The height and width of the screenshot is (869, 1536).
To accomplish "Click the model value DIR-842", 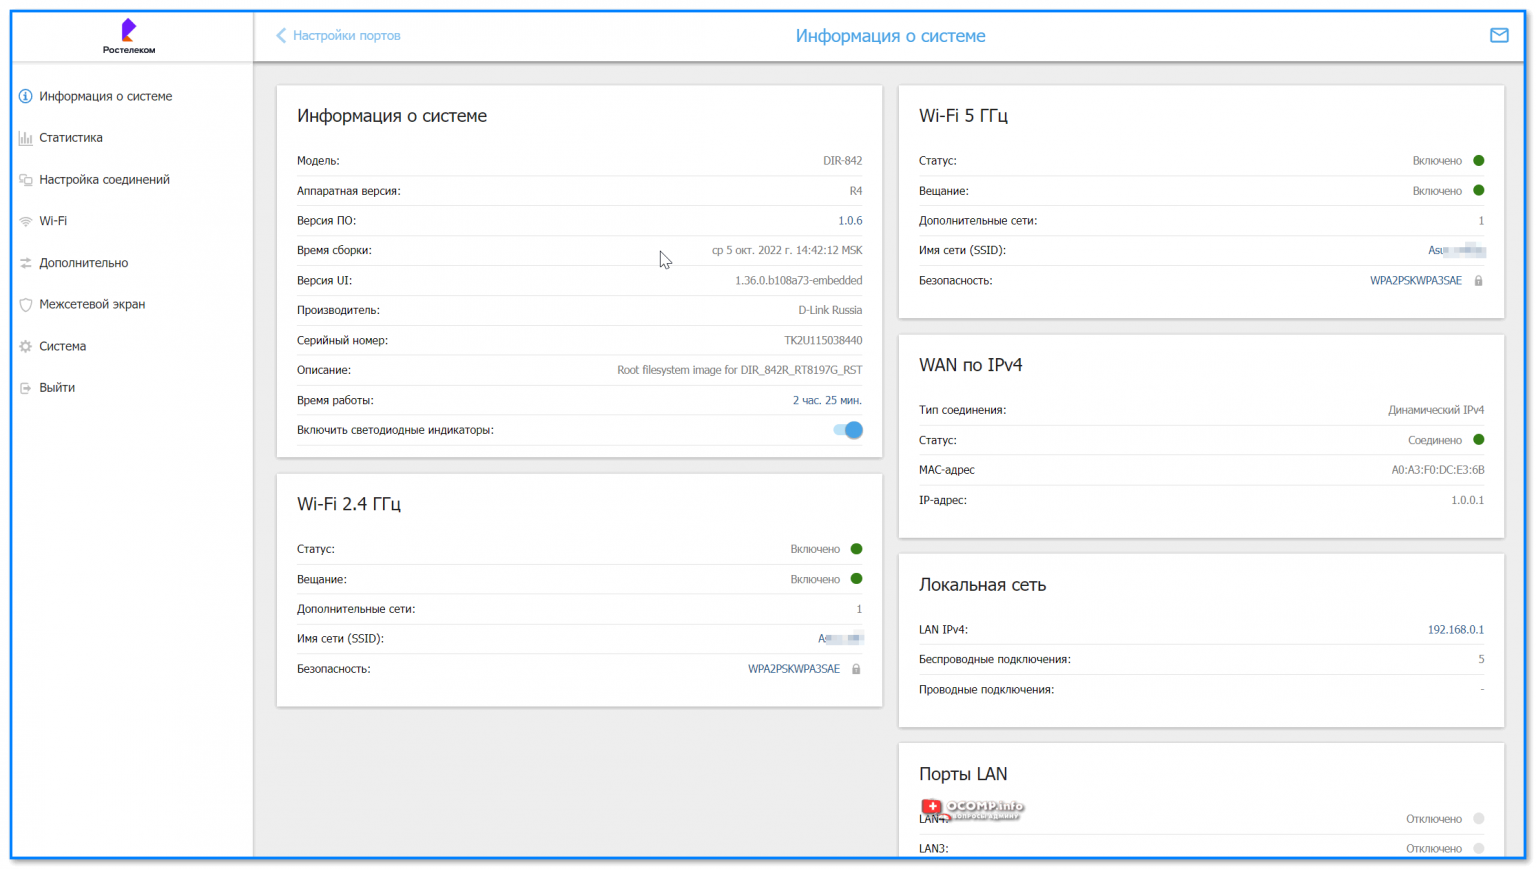I will pyautogui.click(x=842, y=161).
